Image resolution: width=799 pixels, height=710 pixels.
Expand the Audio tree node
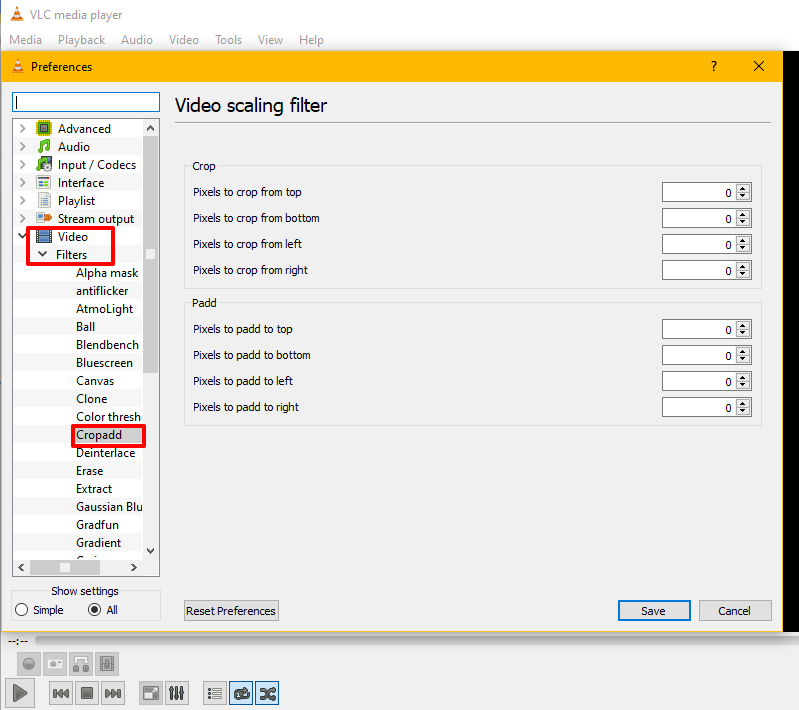click(22, 146)
